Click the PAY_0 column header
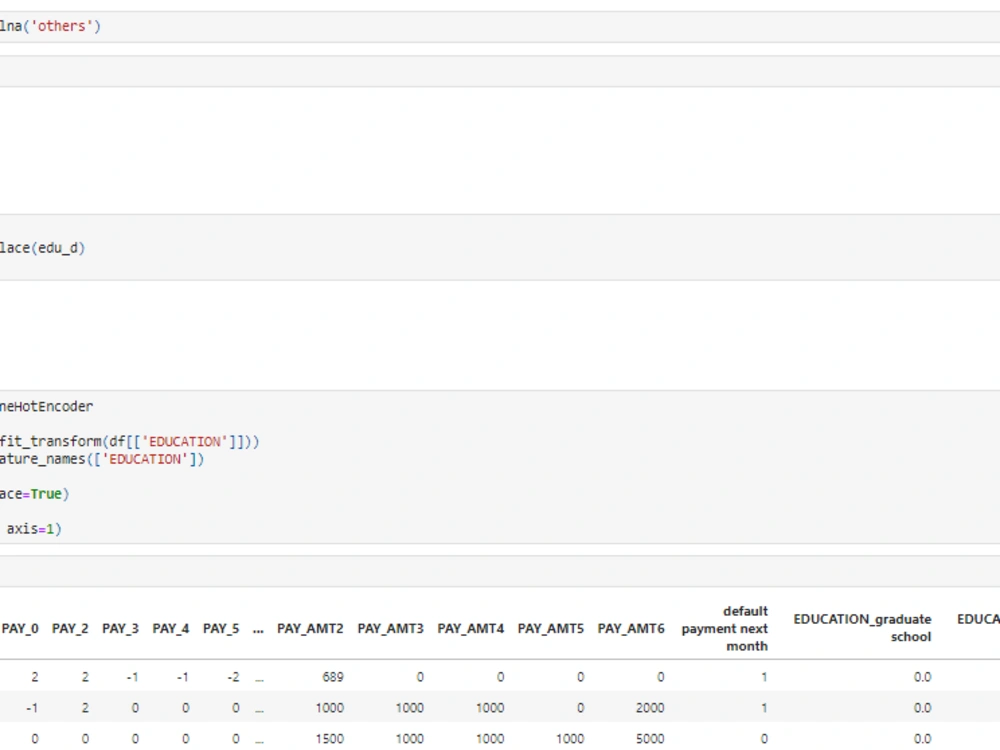 click(x=20, y=629)
